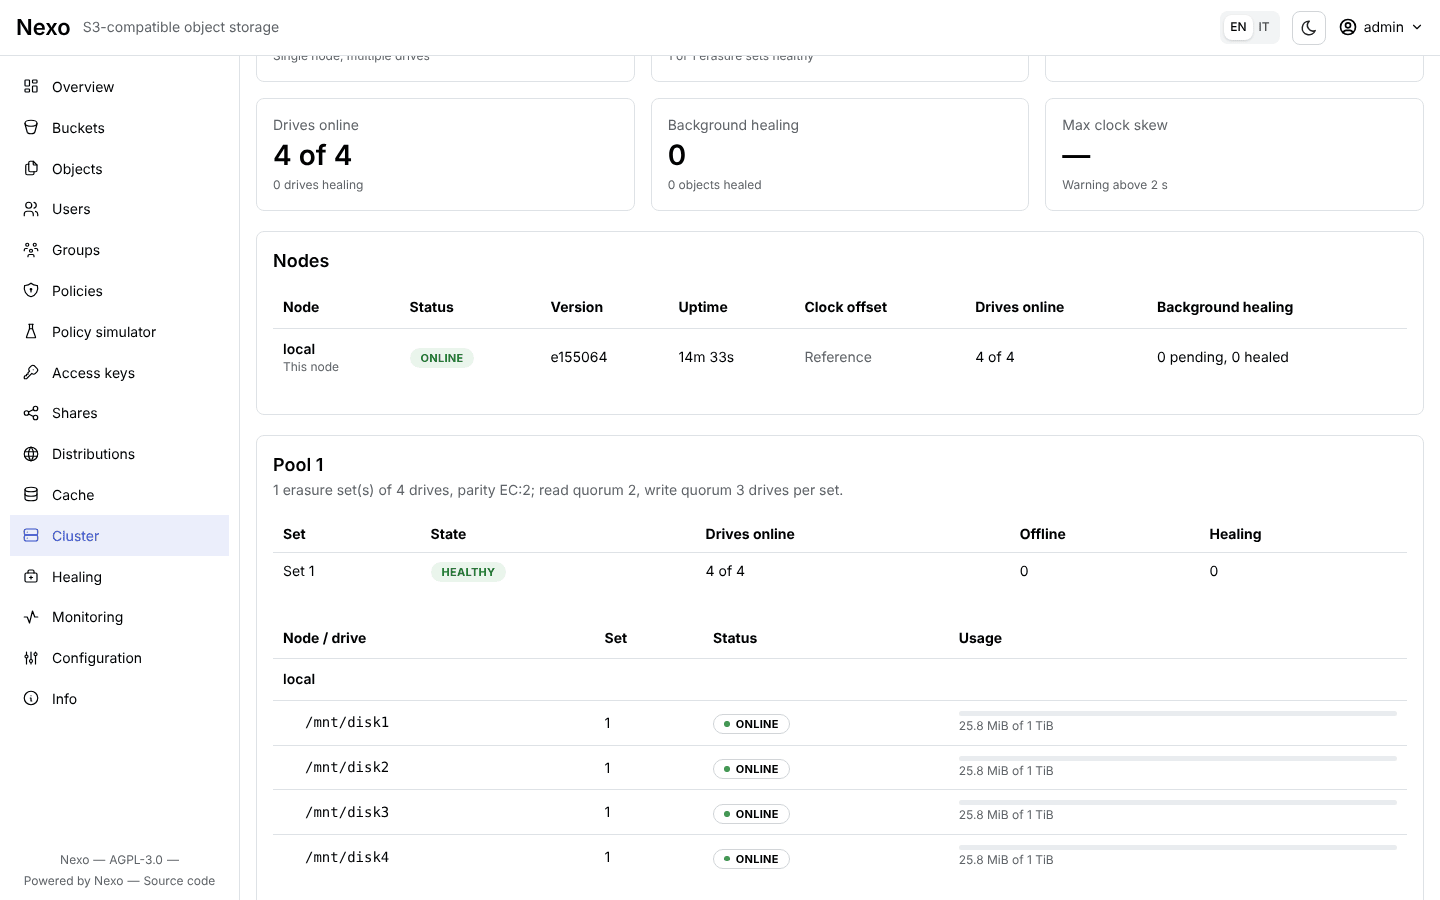Go to the Buckets page
The image size is (1440, 900).
pyautogui.click(x=120, y=128)
